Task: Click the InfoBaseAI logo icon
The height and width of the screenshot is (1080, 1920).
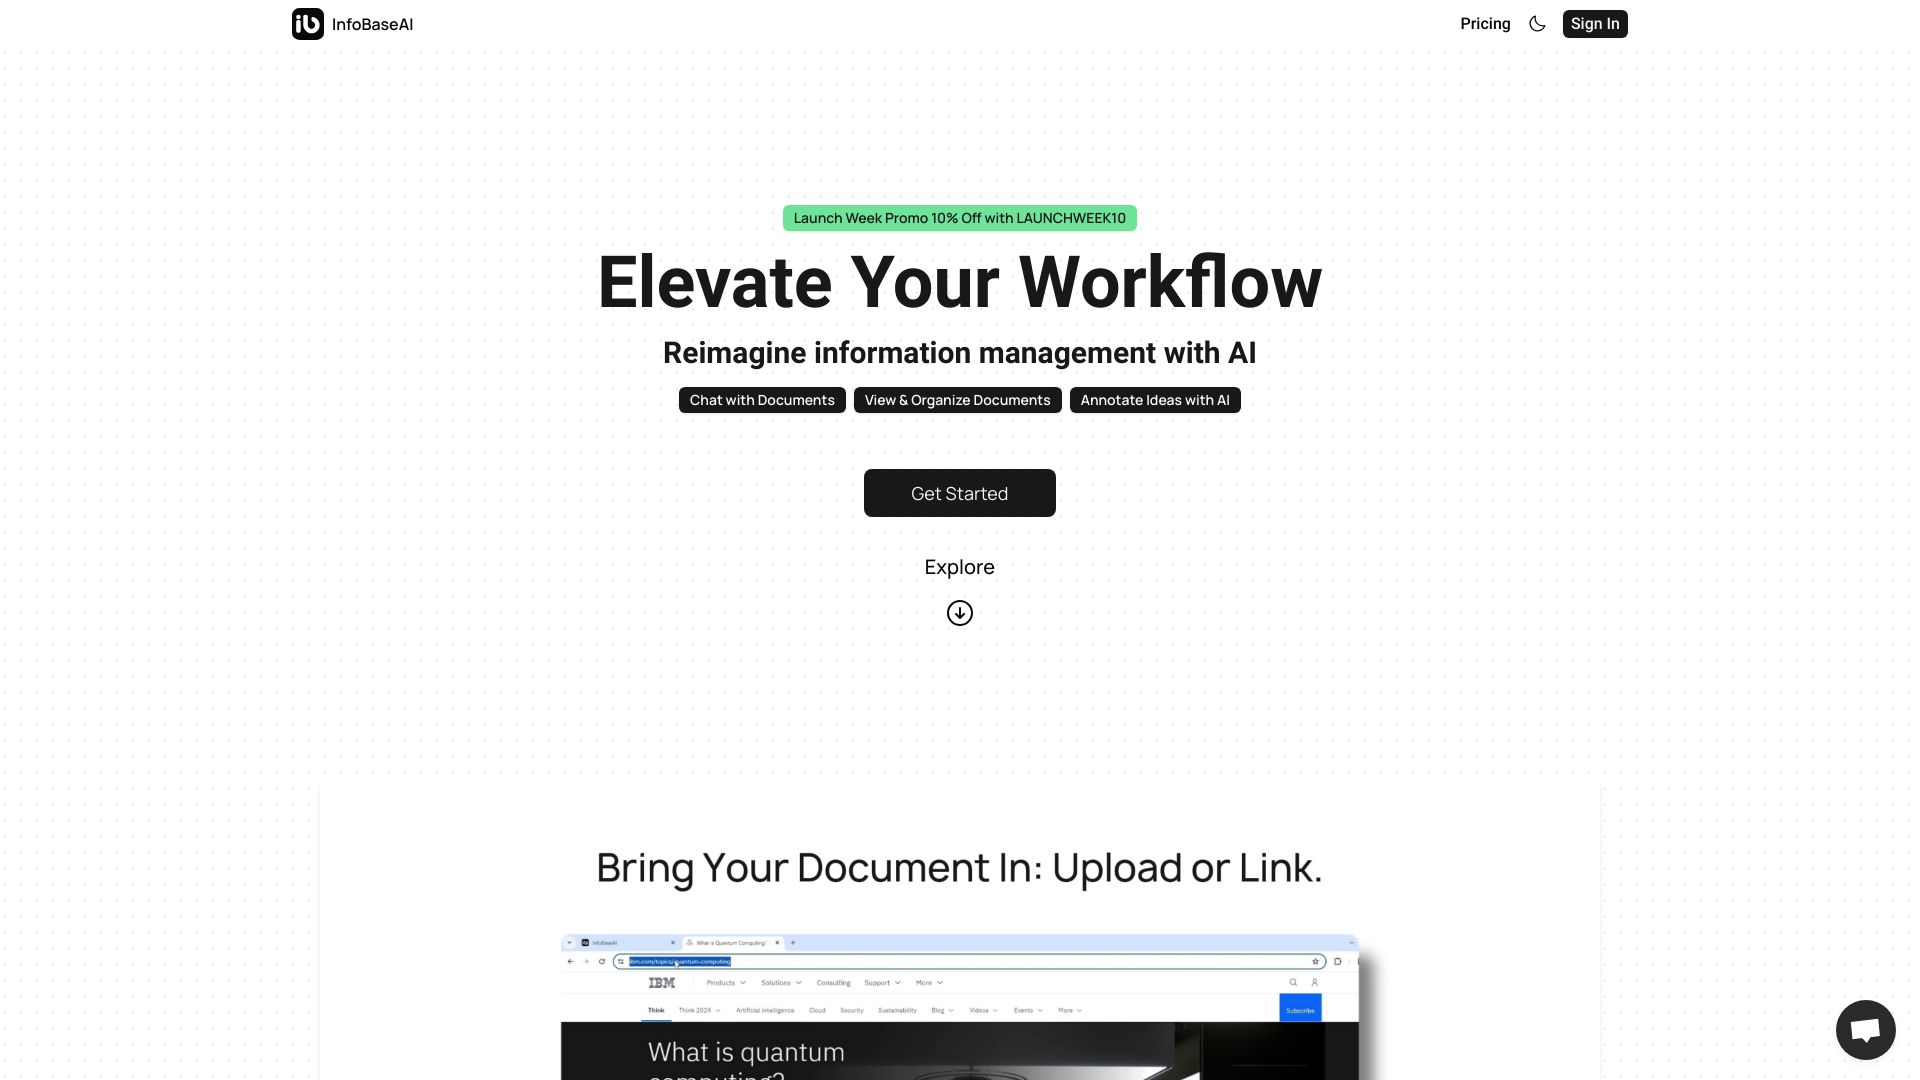Action: (x=307, y=24)
